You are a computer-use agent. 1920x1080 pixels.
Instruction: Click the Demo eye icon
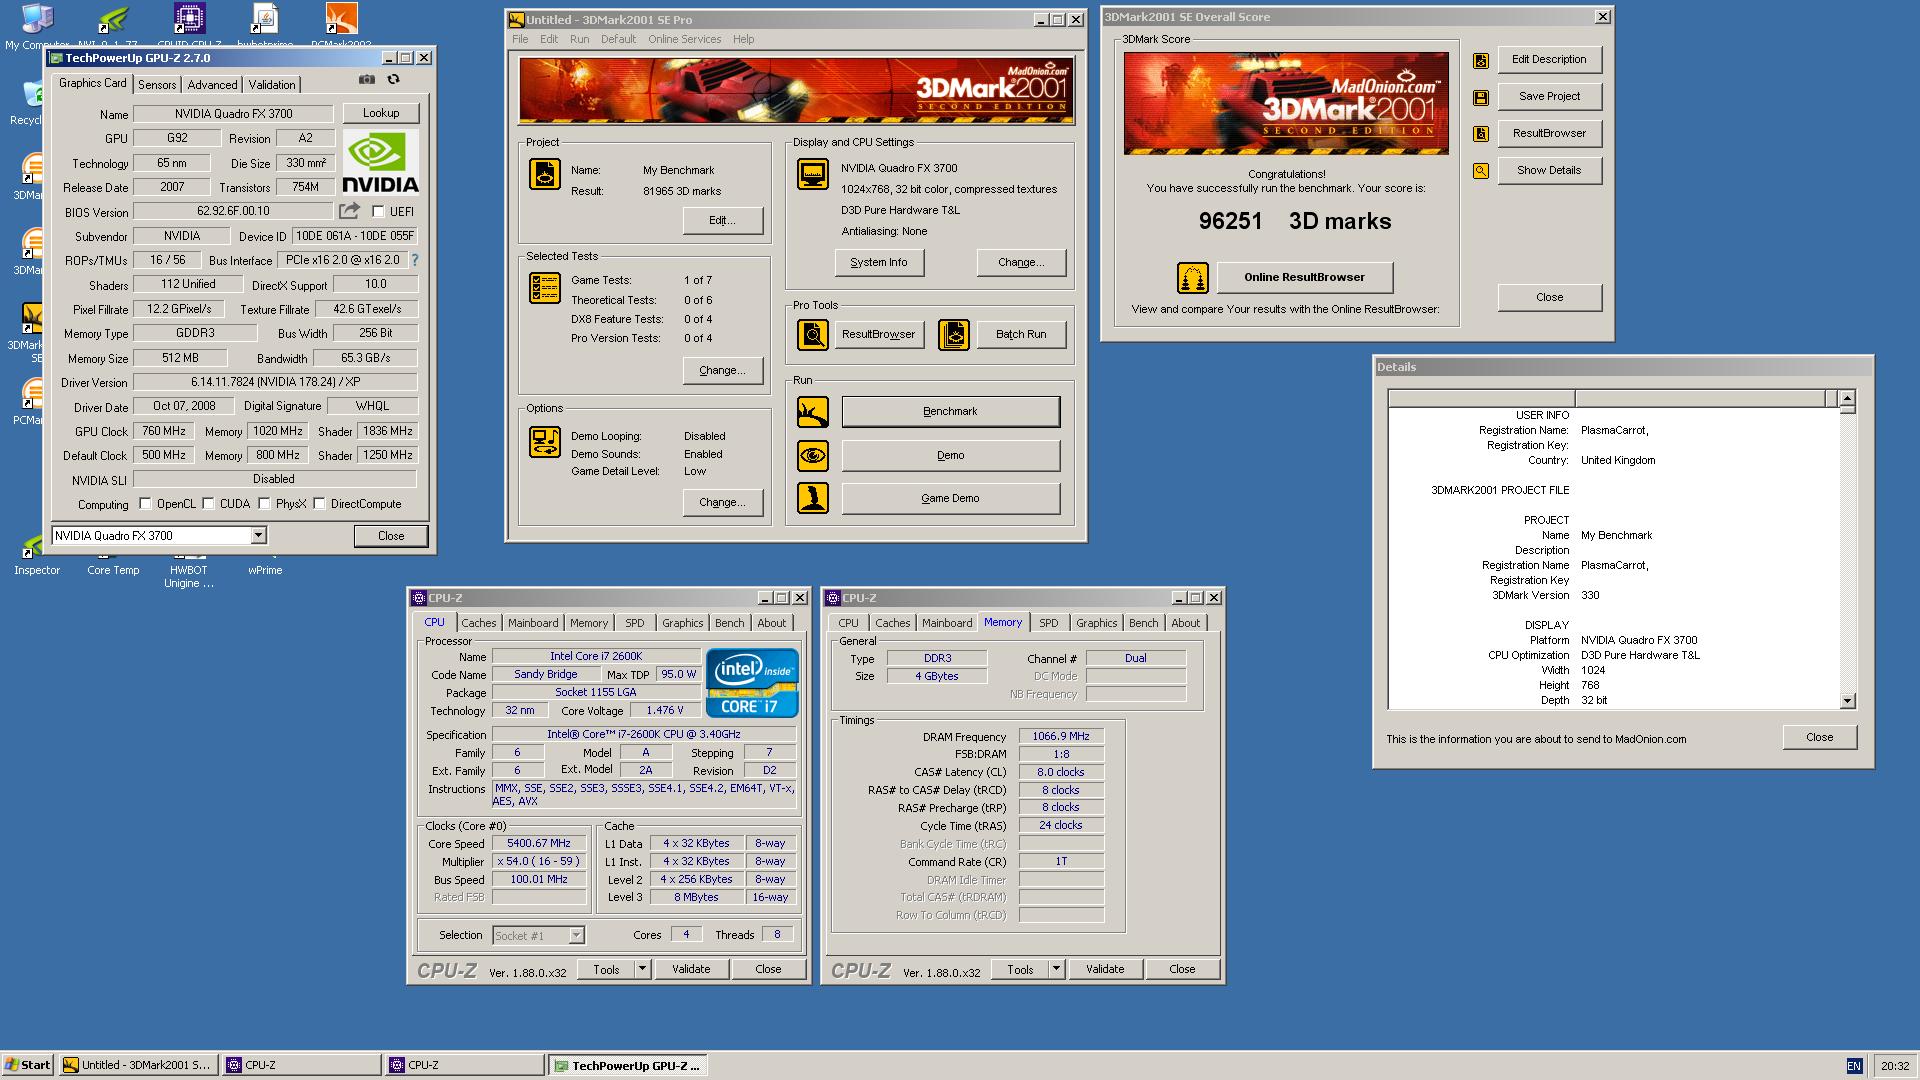813,456
